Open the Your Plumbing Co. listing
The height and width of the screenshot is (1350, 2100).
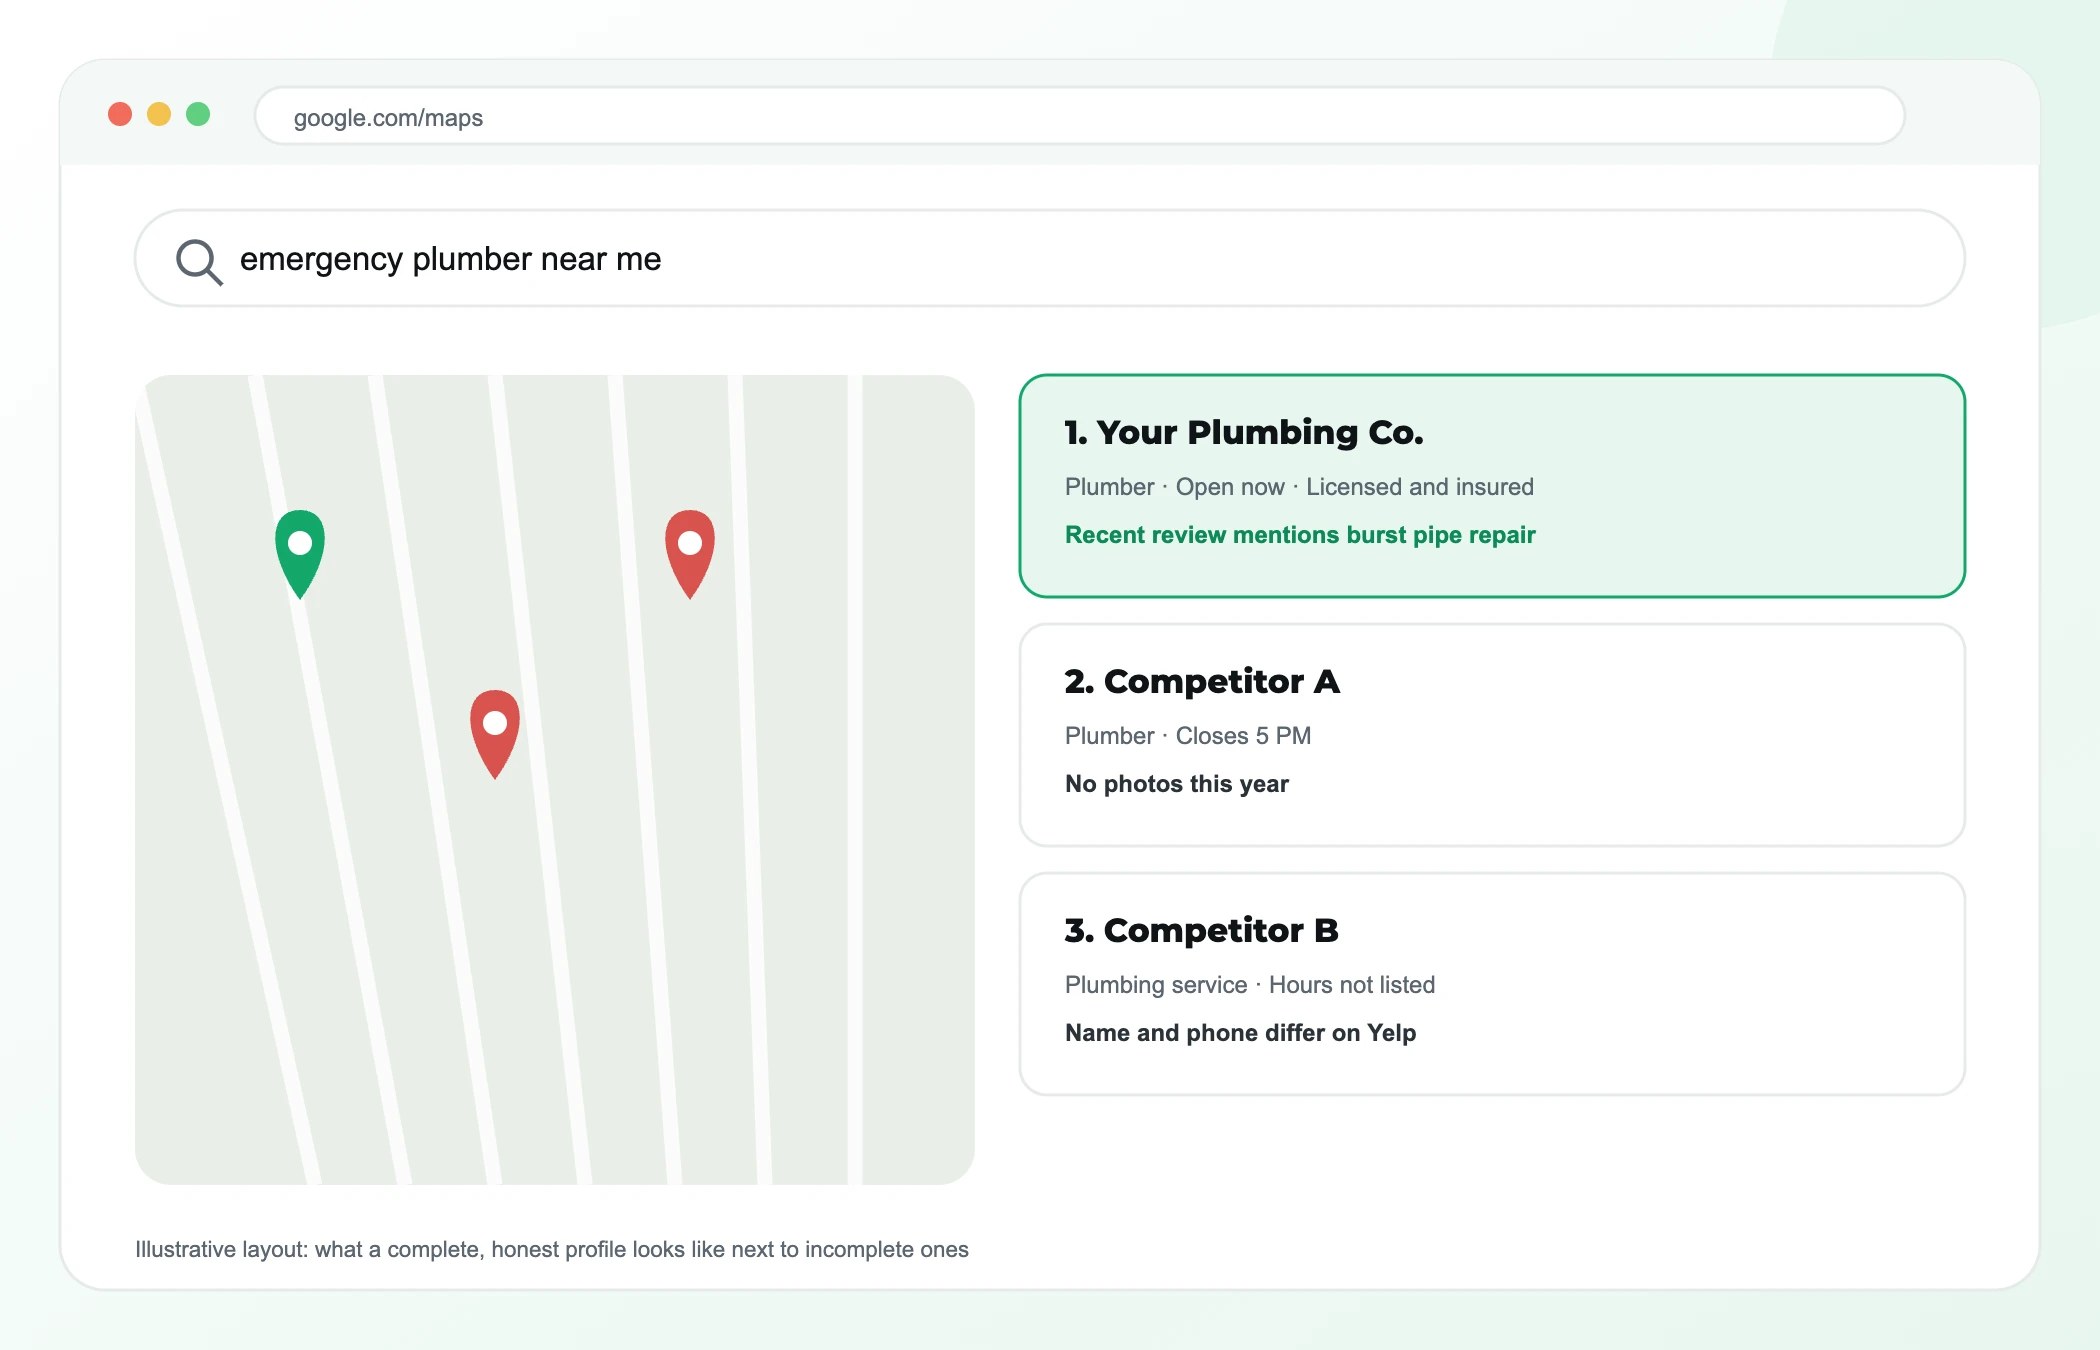pos(1492,486)
